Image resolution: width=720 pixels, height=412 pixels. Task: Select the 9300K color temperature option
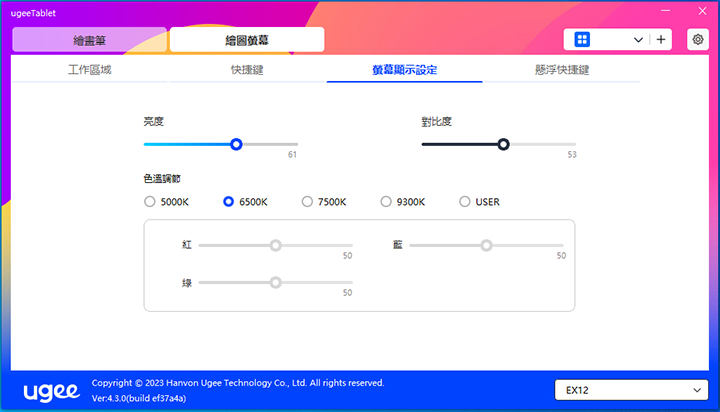[x=386, y=201]
